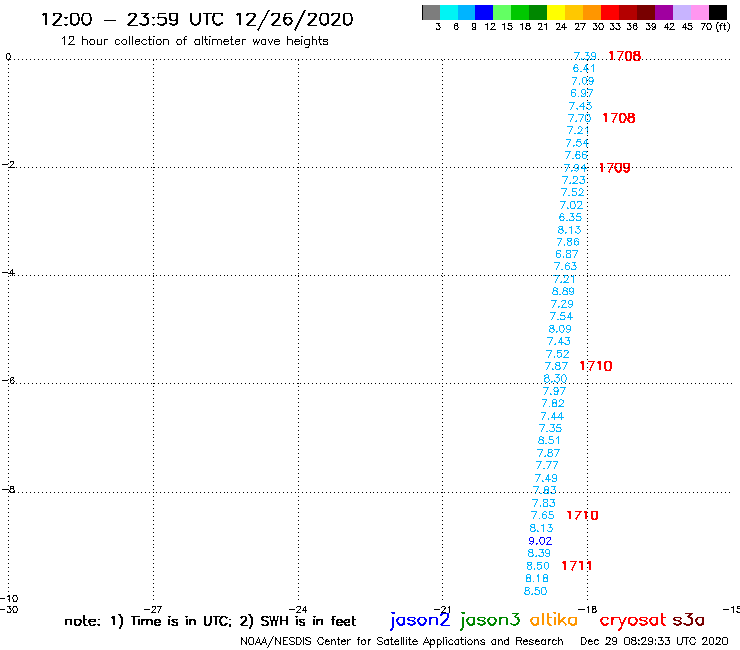This screenshot has width=740, height=650.
Task: Click the '70 (ft)' color scale label
Action: [715, 27]
